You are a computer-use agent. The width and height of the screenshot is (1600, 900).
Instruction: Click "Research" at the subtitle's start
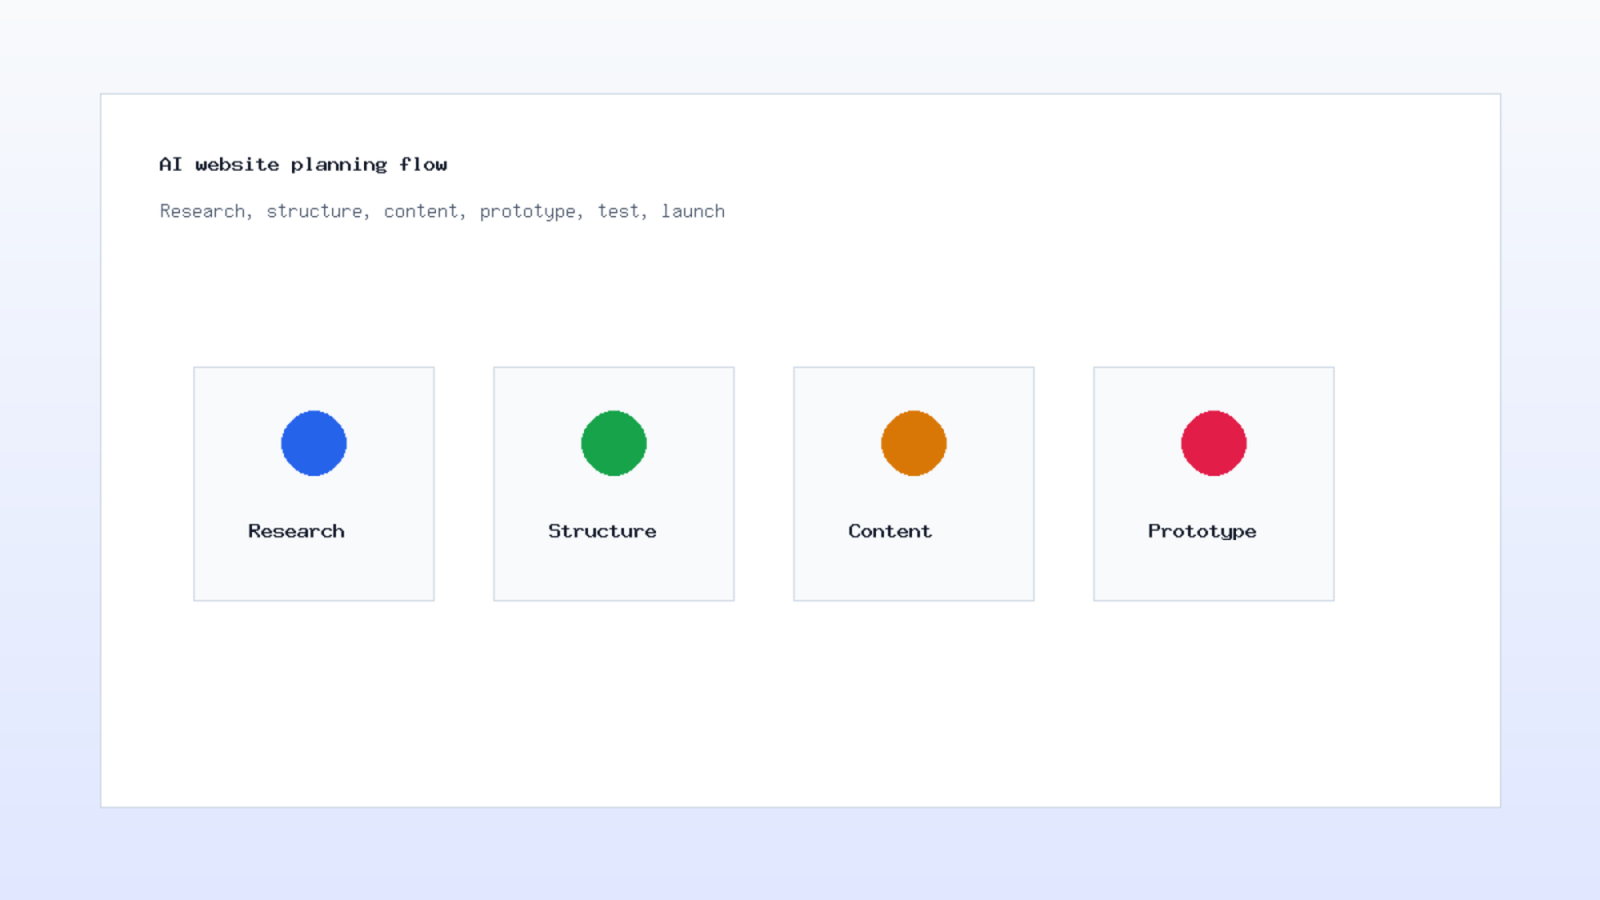tap(202, 211)
